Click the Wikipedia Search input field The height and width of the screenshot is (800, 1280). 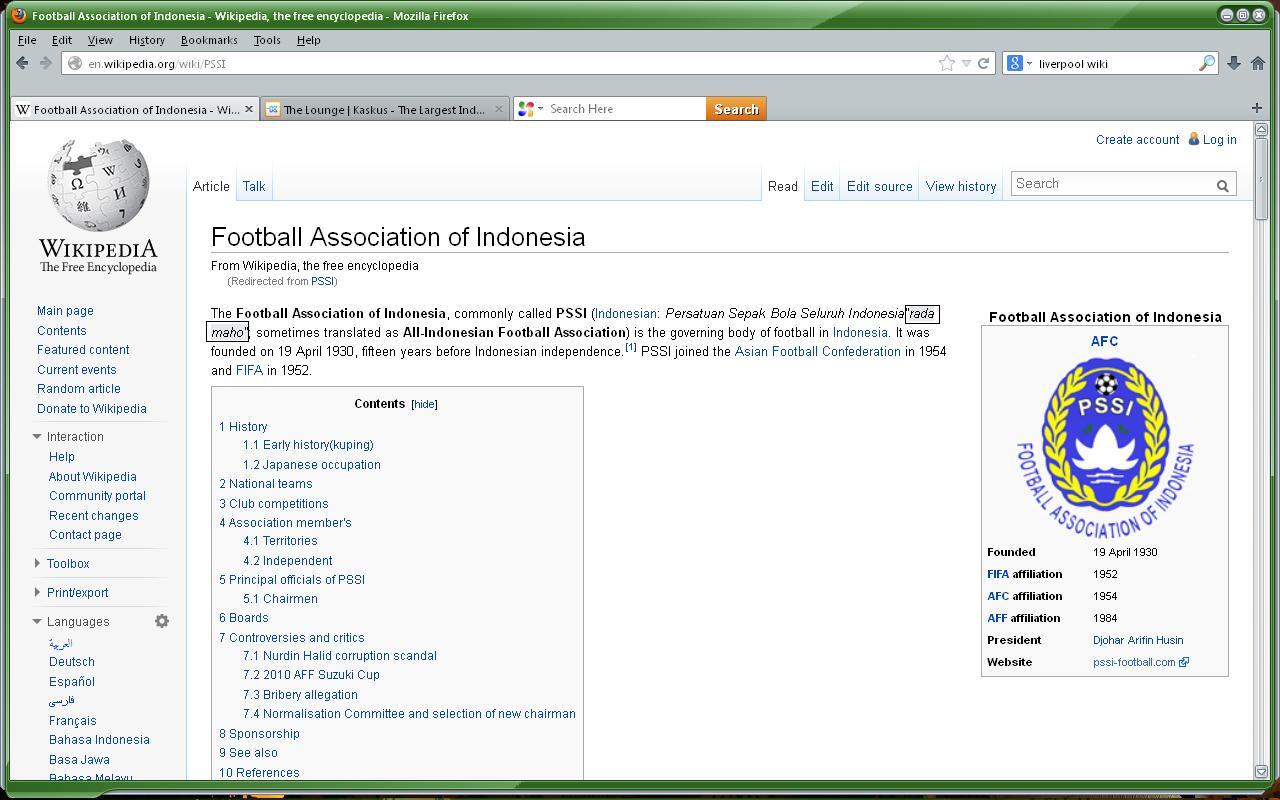1111,184
